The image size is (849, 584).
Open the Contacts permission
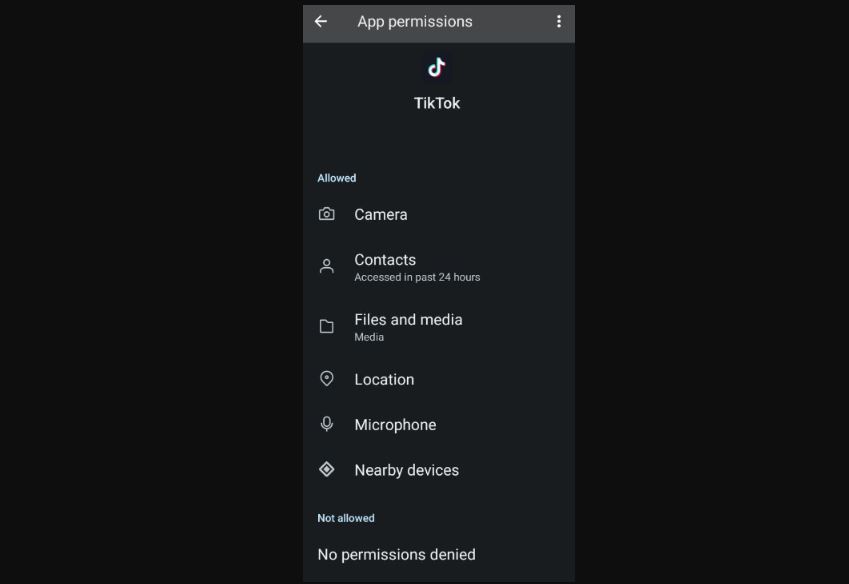pyautogui.click(x=439, y=267)
